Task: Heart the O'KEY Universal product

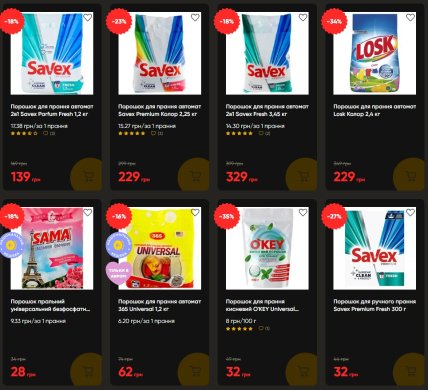Action: [x=303, y=212]
